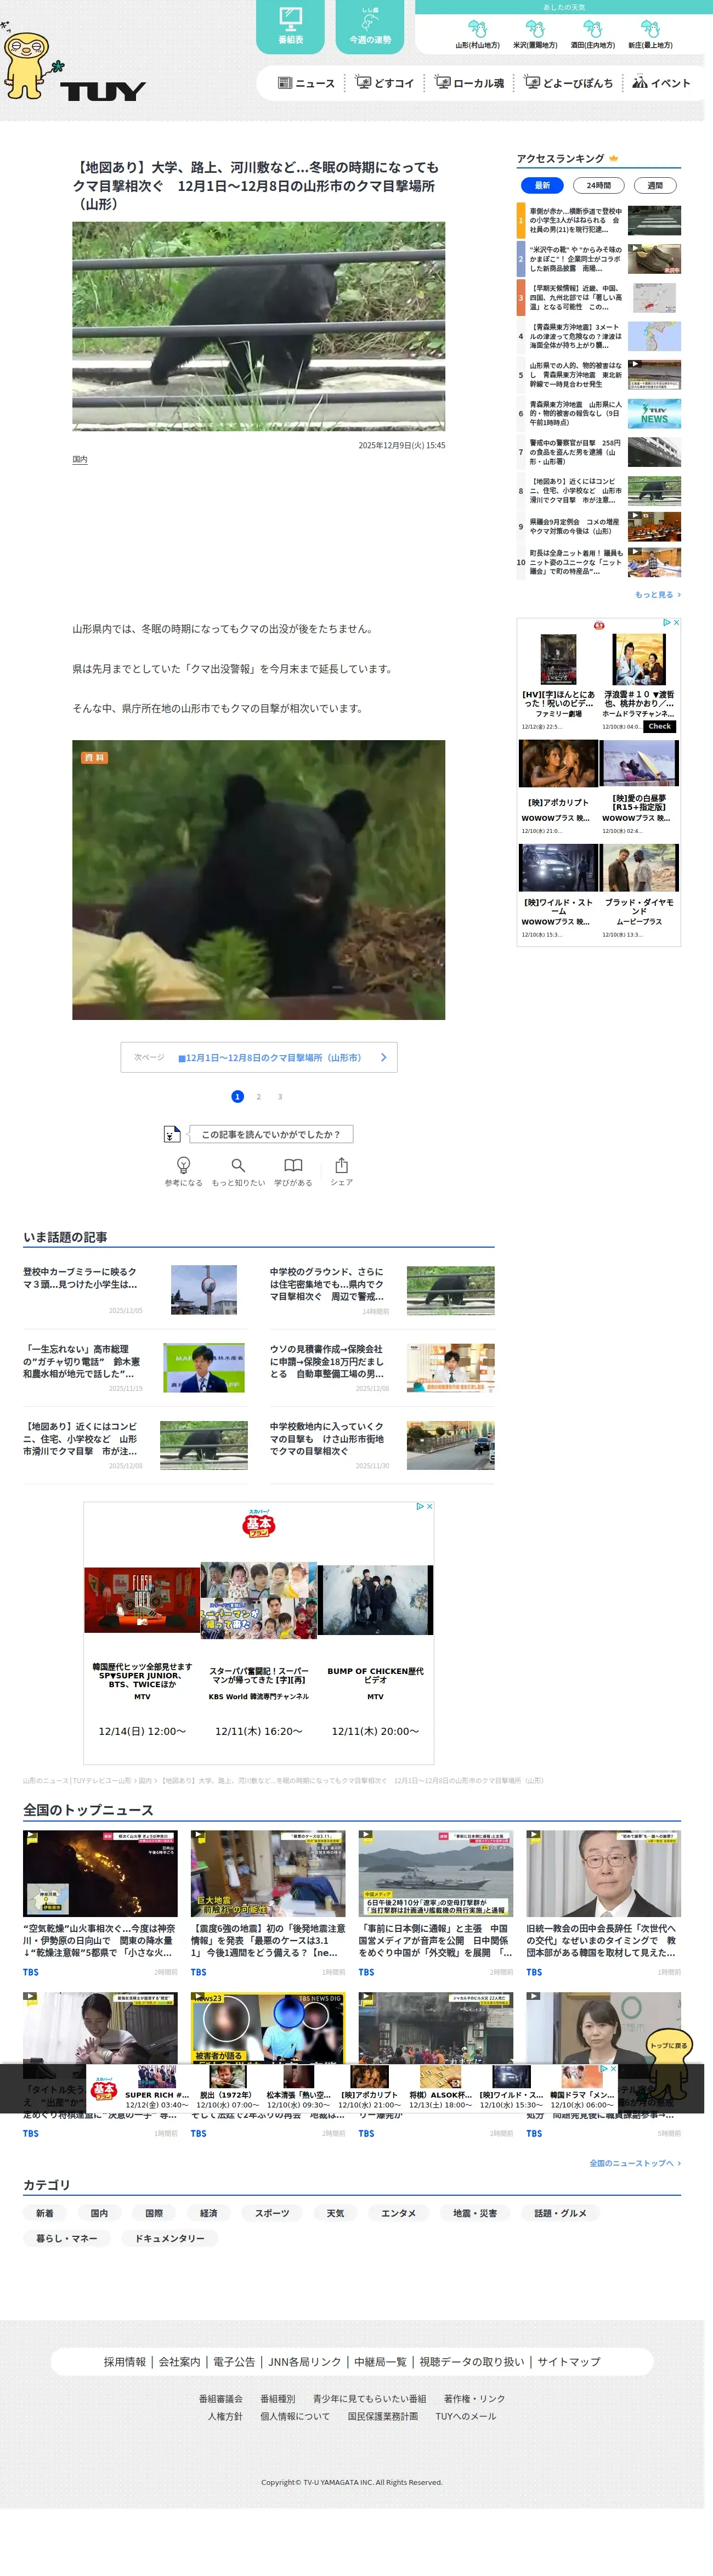Open ranking 7 thumbnail of police building

[x=654, y=452]
